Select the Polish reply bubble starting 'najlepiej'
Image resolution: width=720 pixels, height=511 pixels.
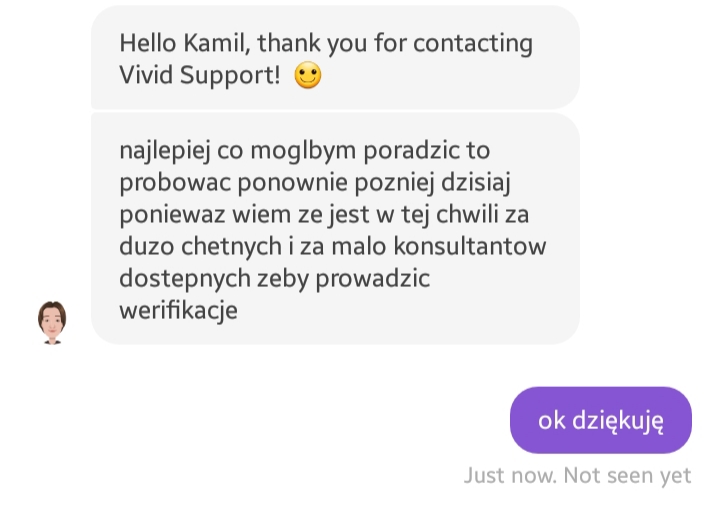click(335, 229)
